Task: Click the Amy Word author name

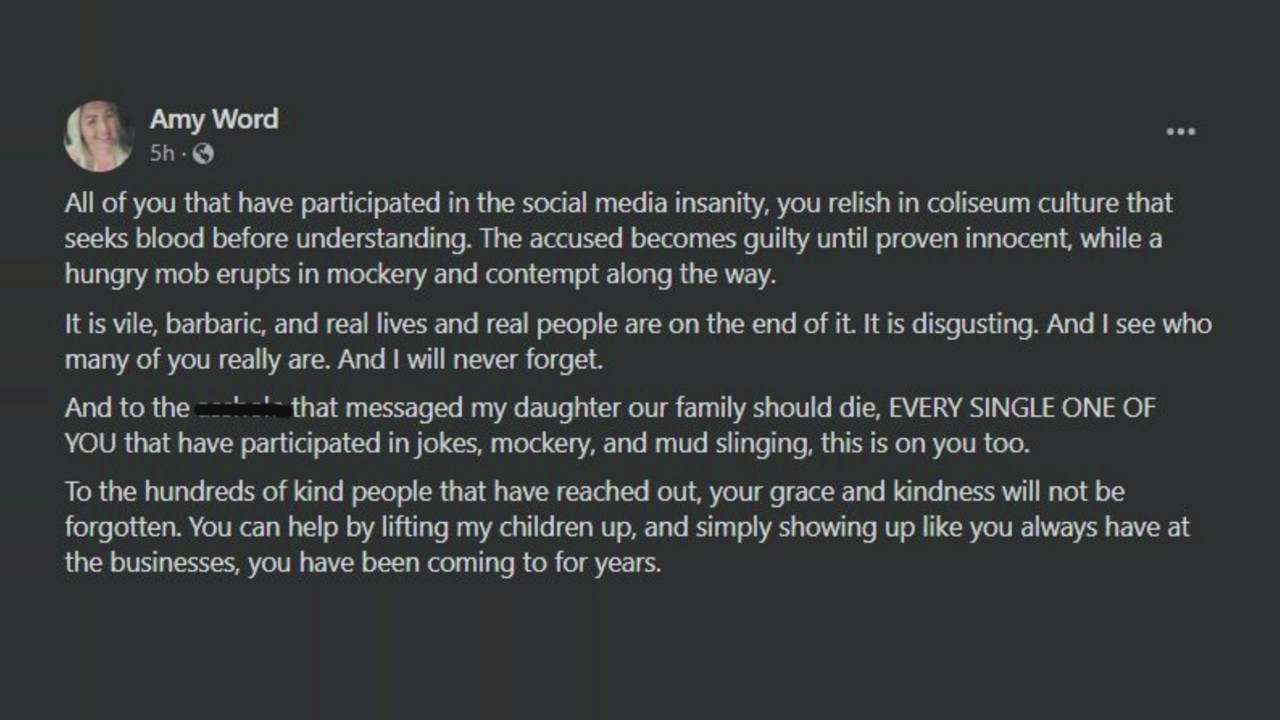Action: coord(214,119)
